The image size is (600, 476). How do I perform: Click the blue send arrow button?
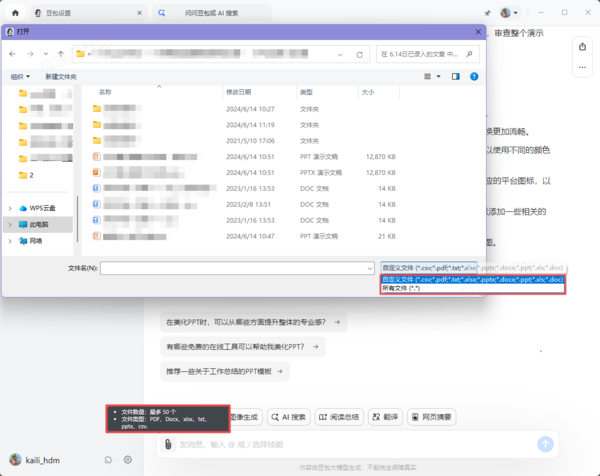pyautogui.click(x=545, y=444)
